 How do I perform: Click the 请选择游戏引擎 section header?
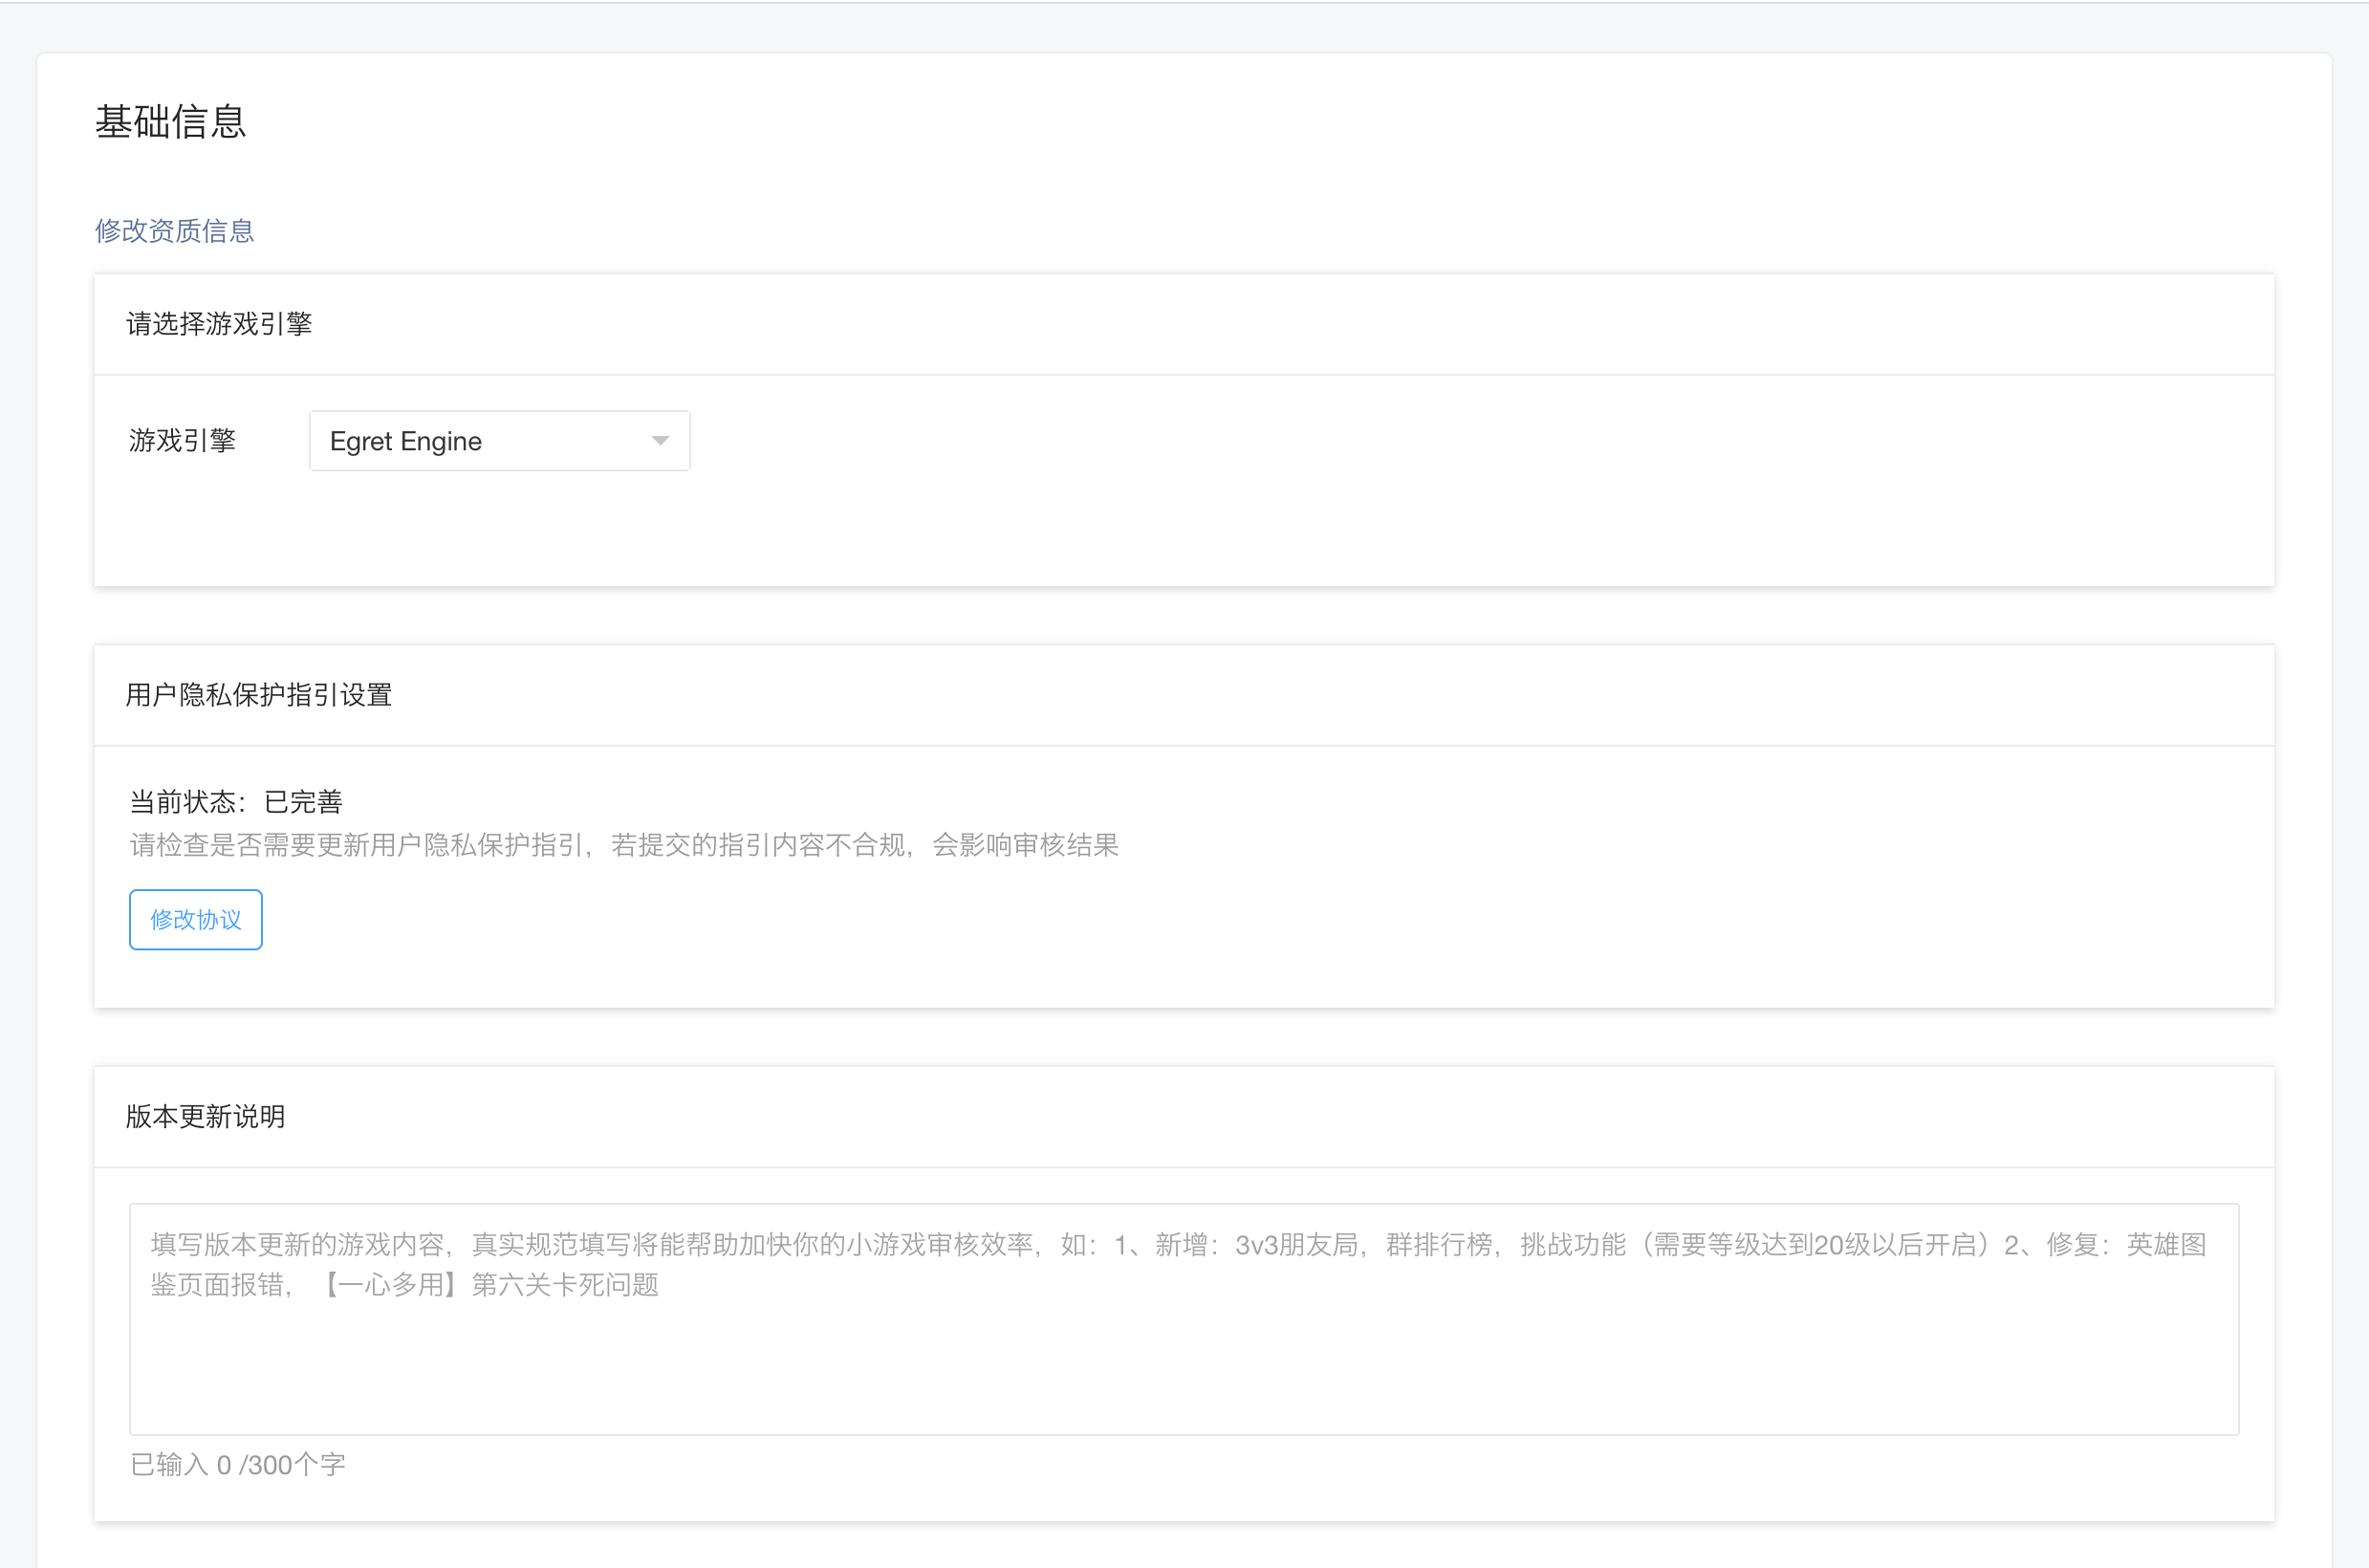tap(219, 324)
